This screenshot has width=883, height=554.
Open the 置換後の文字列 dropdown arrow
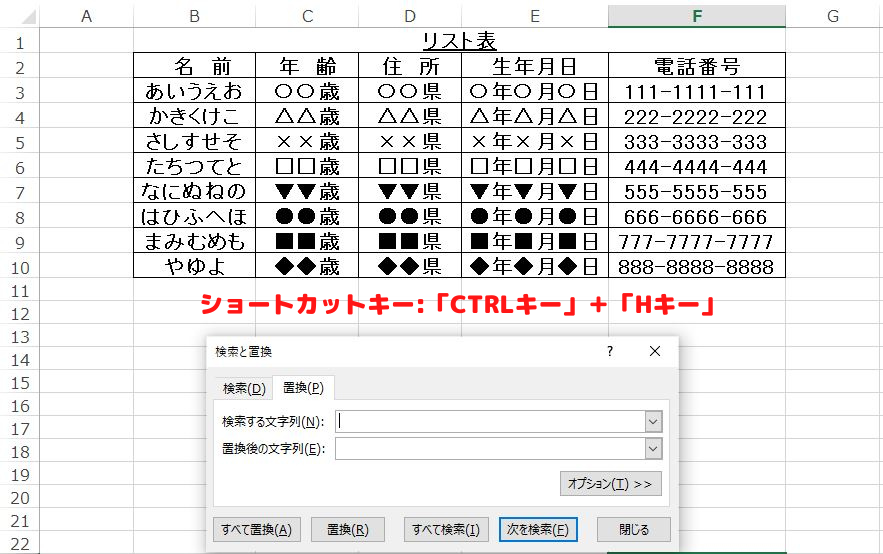coord(653,448)
